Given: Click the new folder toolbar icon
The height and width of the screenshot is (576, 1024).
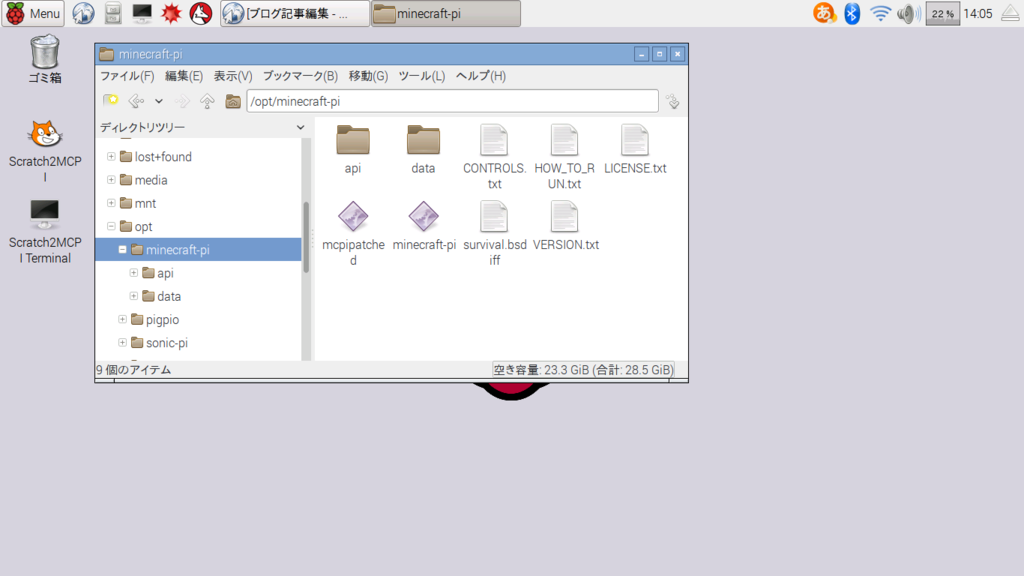Looking at the screenshot, I should [x=110, y=101].
